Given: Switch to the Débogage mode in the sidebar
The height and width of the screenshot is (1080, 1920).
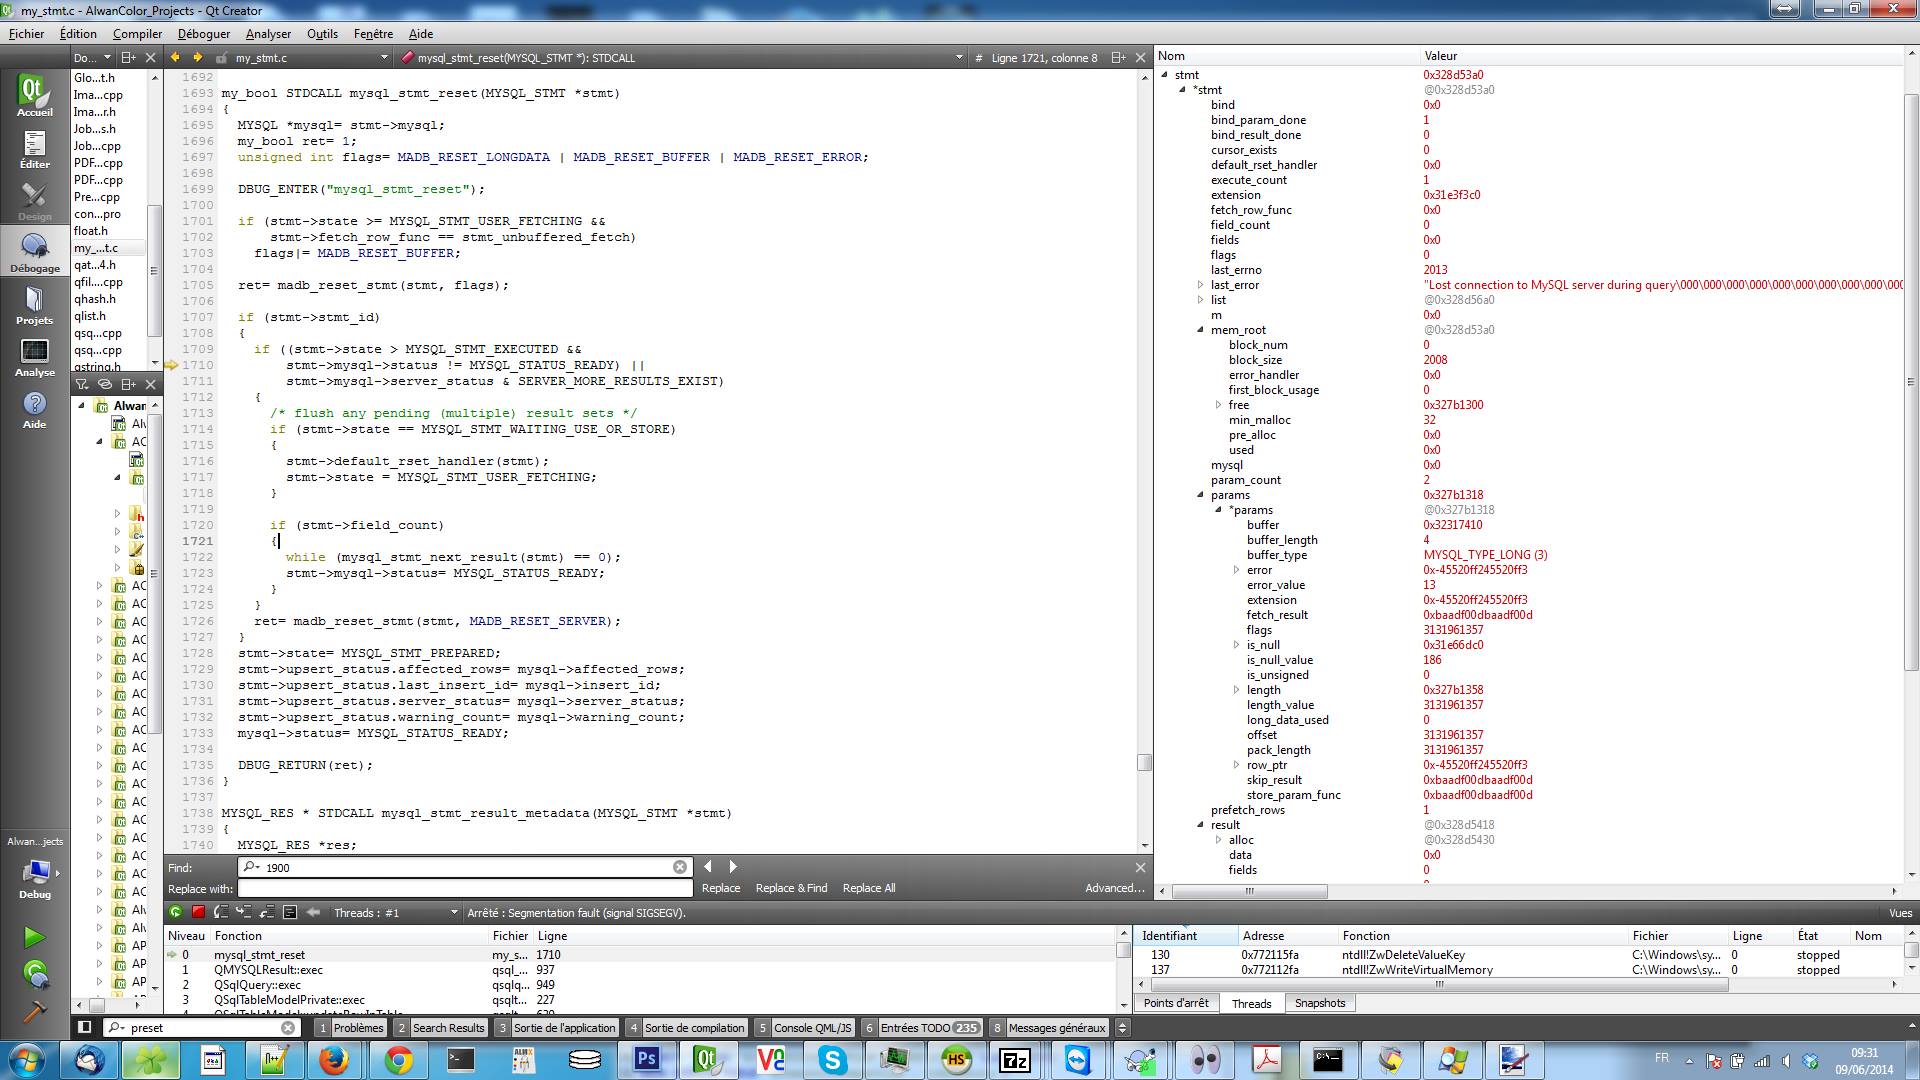Looking at the screenshot, I should click(35, 252).
